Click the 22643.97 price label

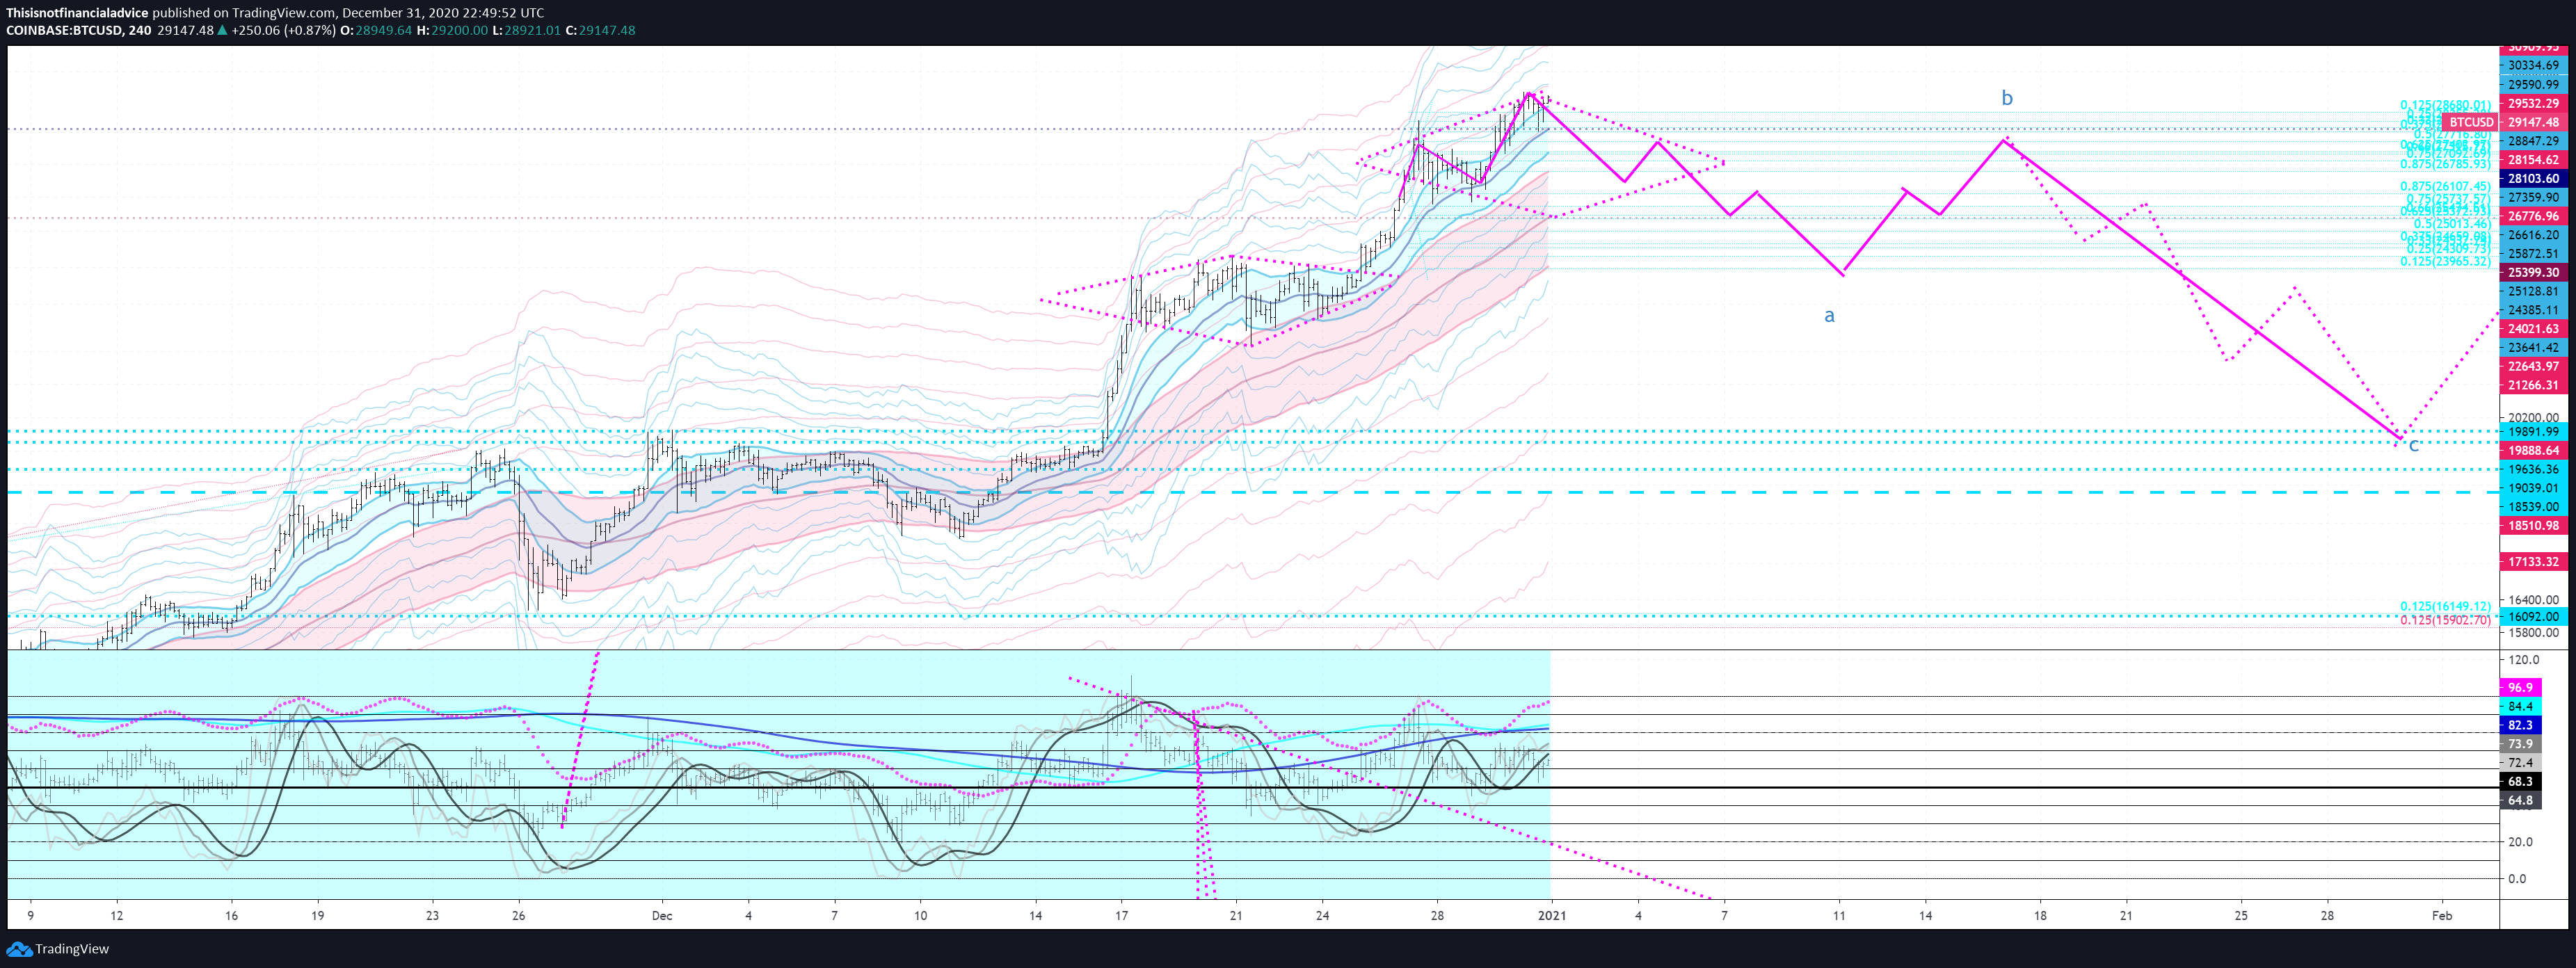[2534, 366]
